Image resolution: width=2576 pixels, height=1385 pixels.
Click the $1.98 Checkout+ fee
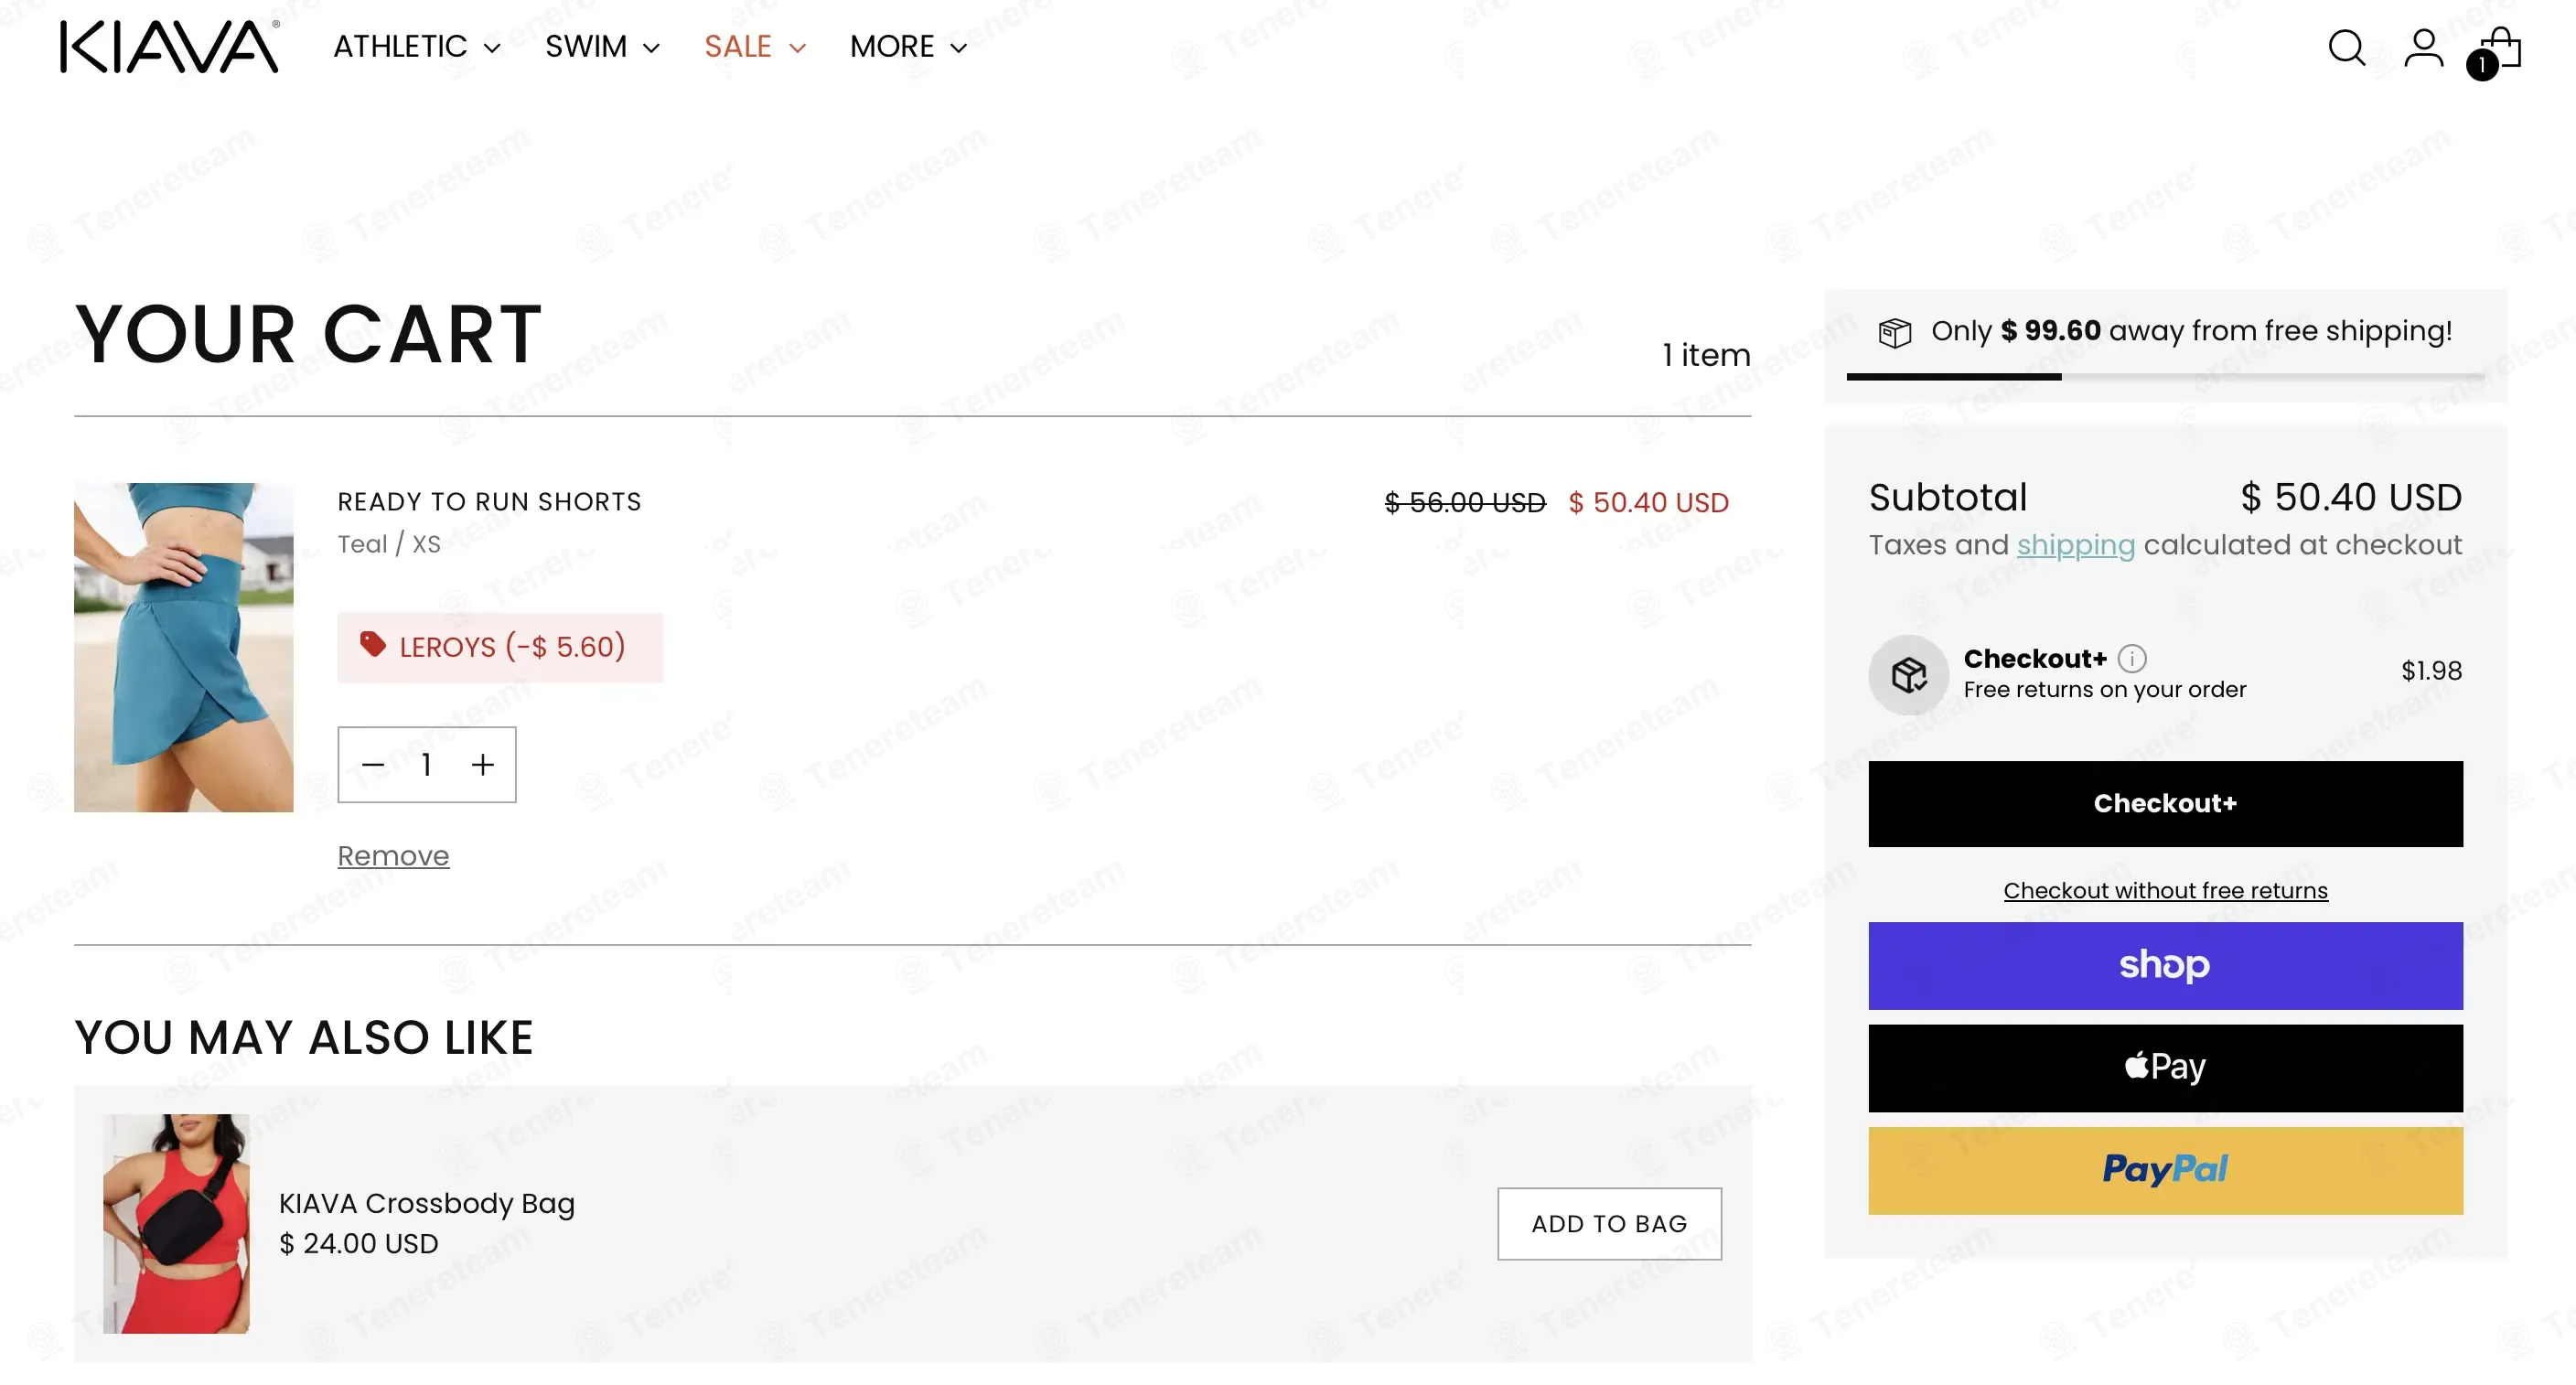[2431, 670]
